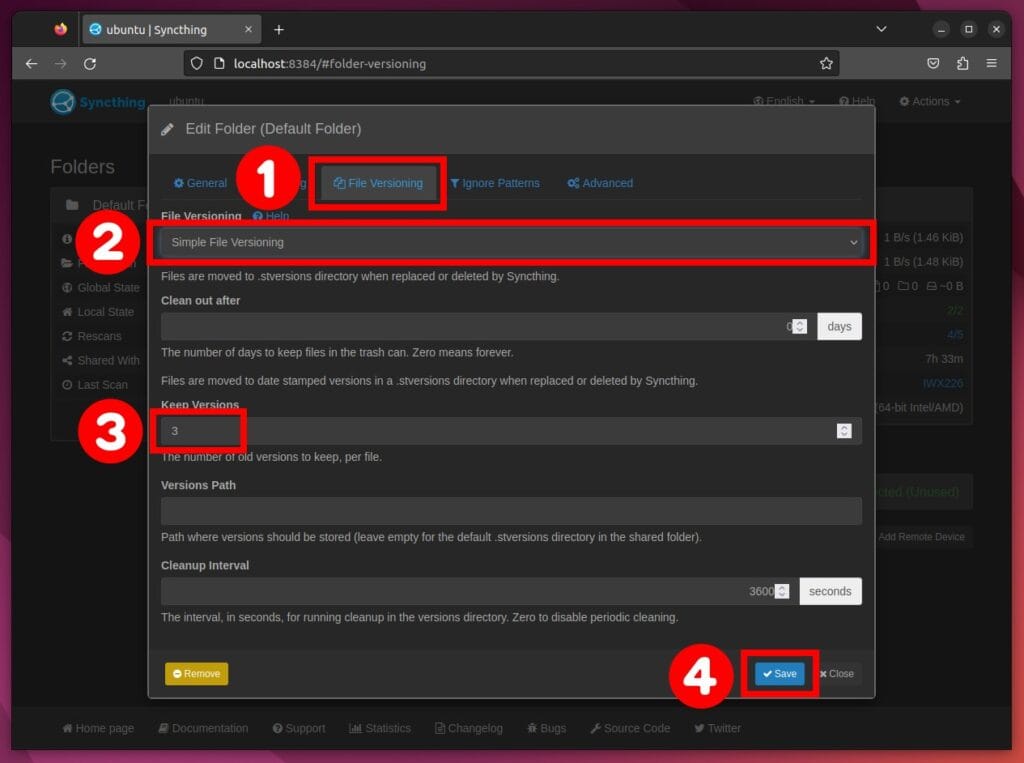Expand the list all tabs chevron
Screen dimensions: 1024x763
[x=881, y=29]
